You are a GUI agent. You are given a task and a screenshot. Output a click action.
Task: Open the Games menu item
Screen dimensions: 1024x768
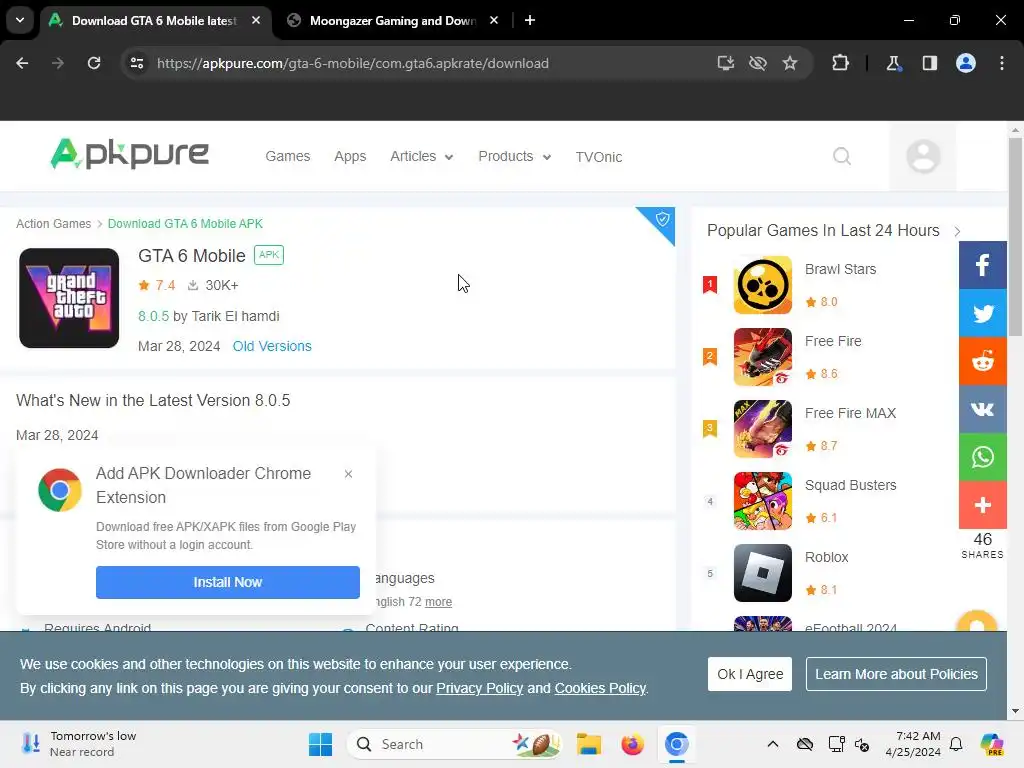pyautogui.click(x=287, y=157)
